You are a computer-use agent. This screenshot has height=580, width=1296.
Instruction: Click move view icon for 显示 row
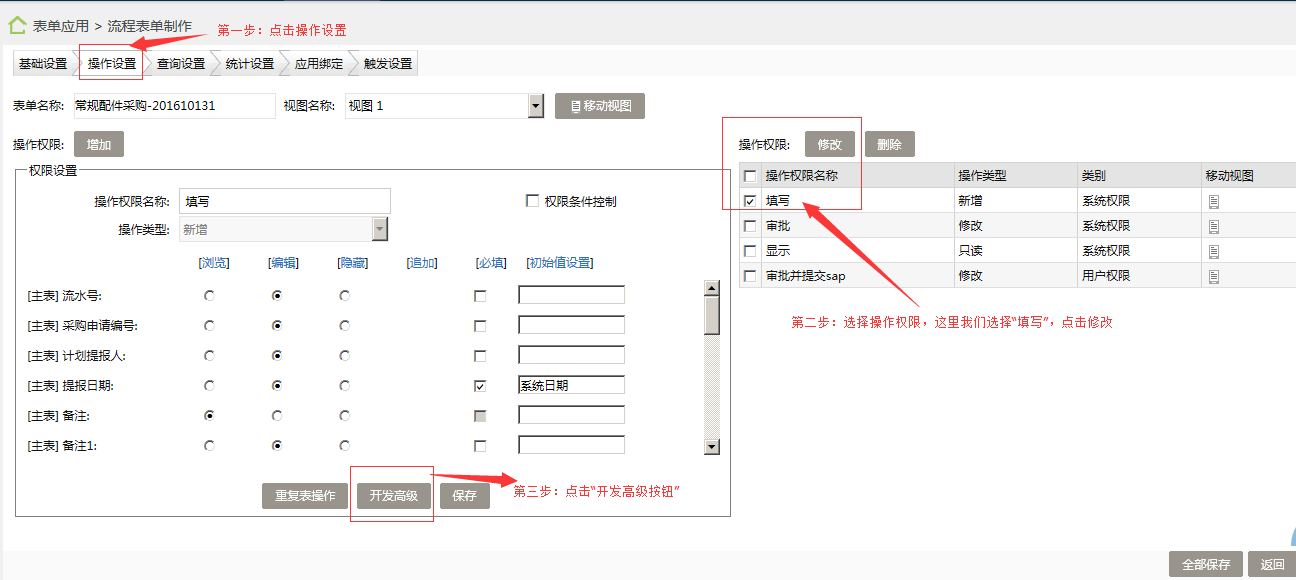pos(1214,251)
